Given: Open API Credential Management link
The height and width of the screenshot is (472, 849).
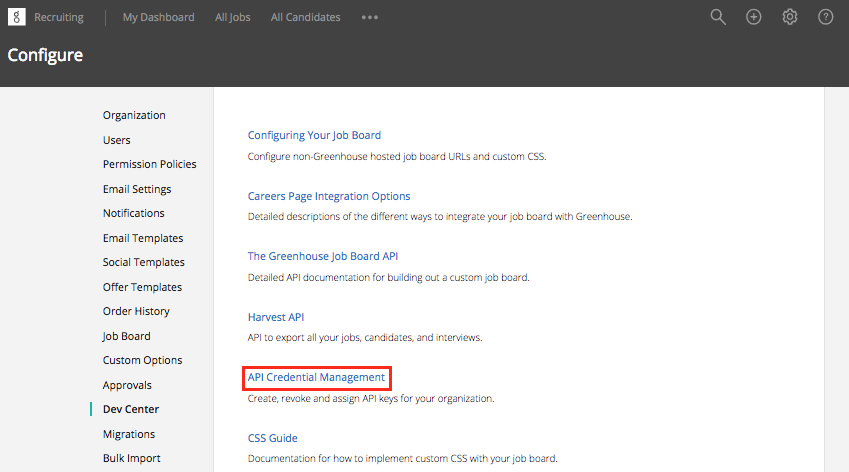Looking at the screenshot, I should (x=316, y=377).
